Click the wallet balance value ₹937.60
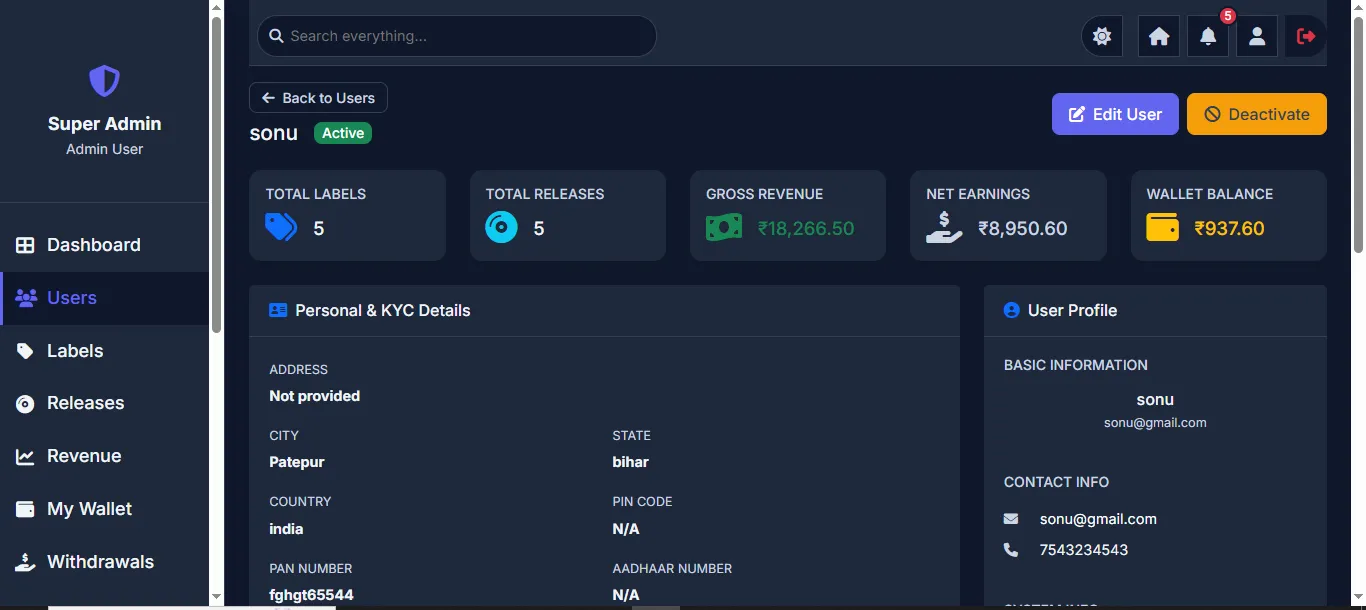The height and width of the screenshot is (610, 1366). [1229, 228]
